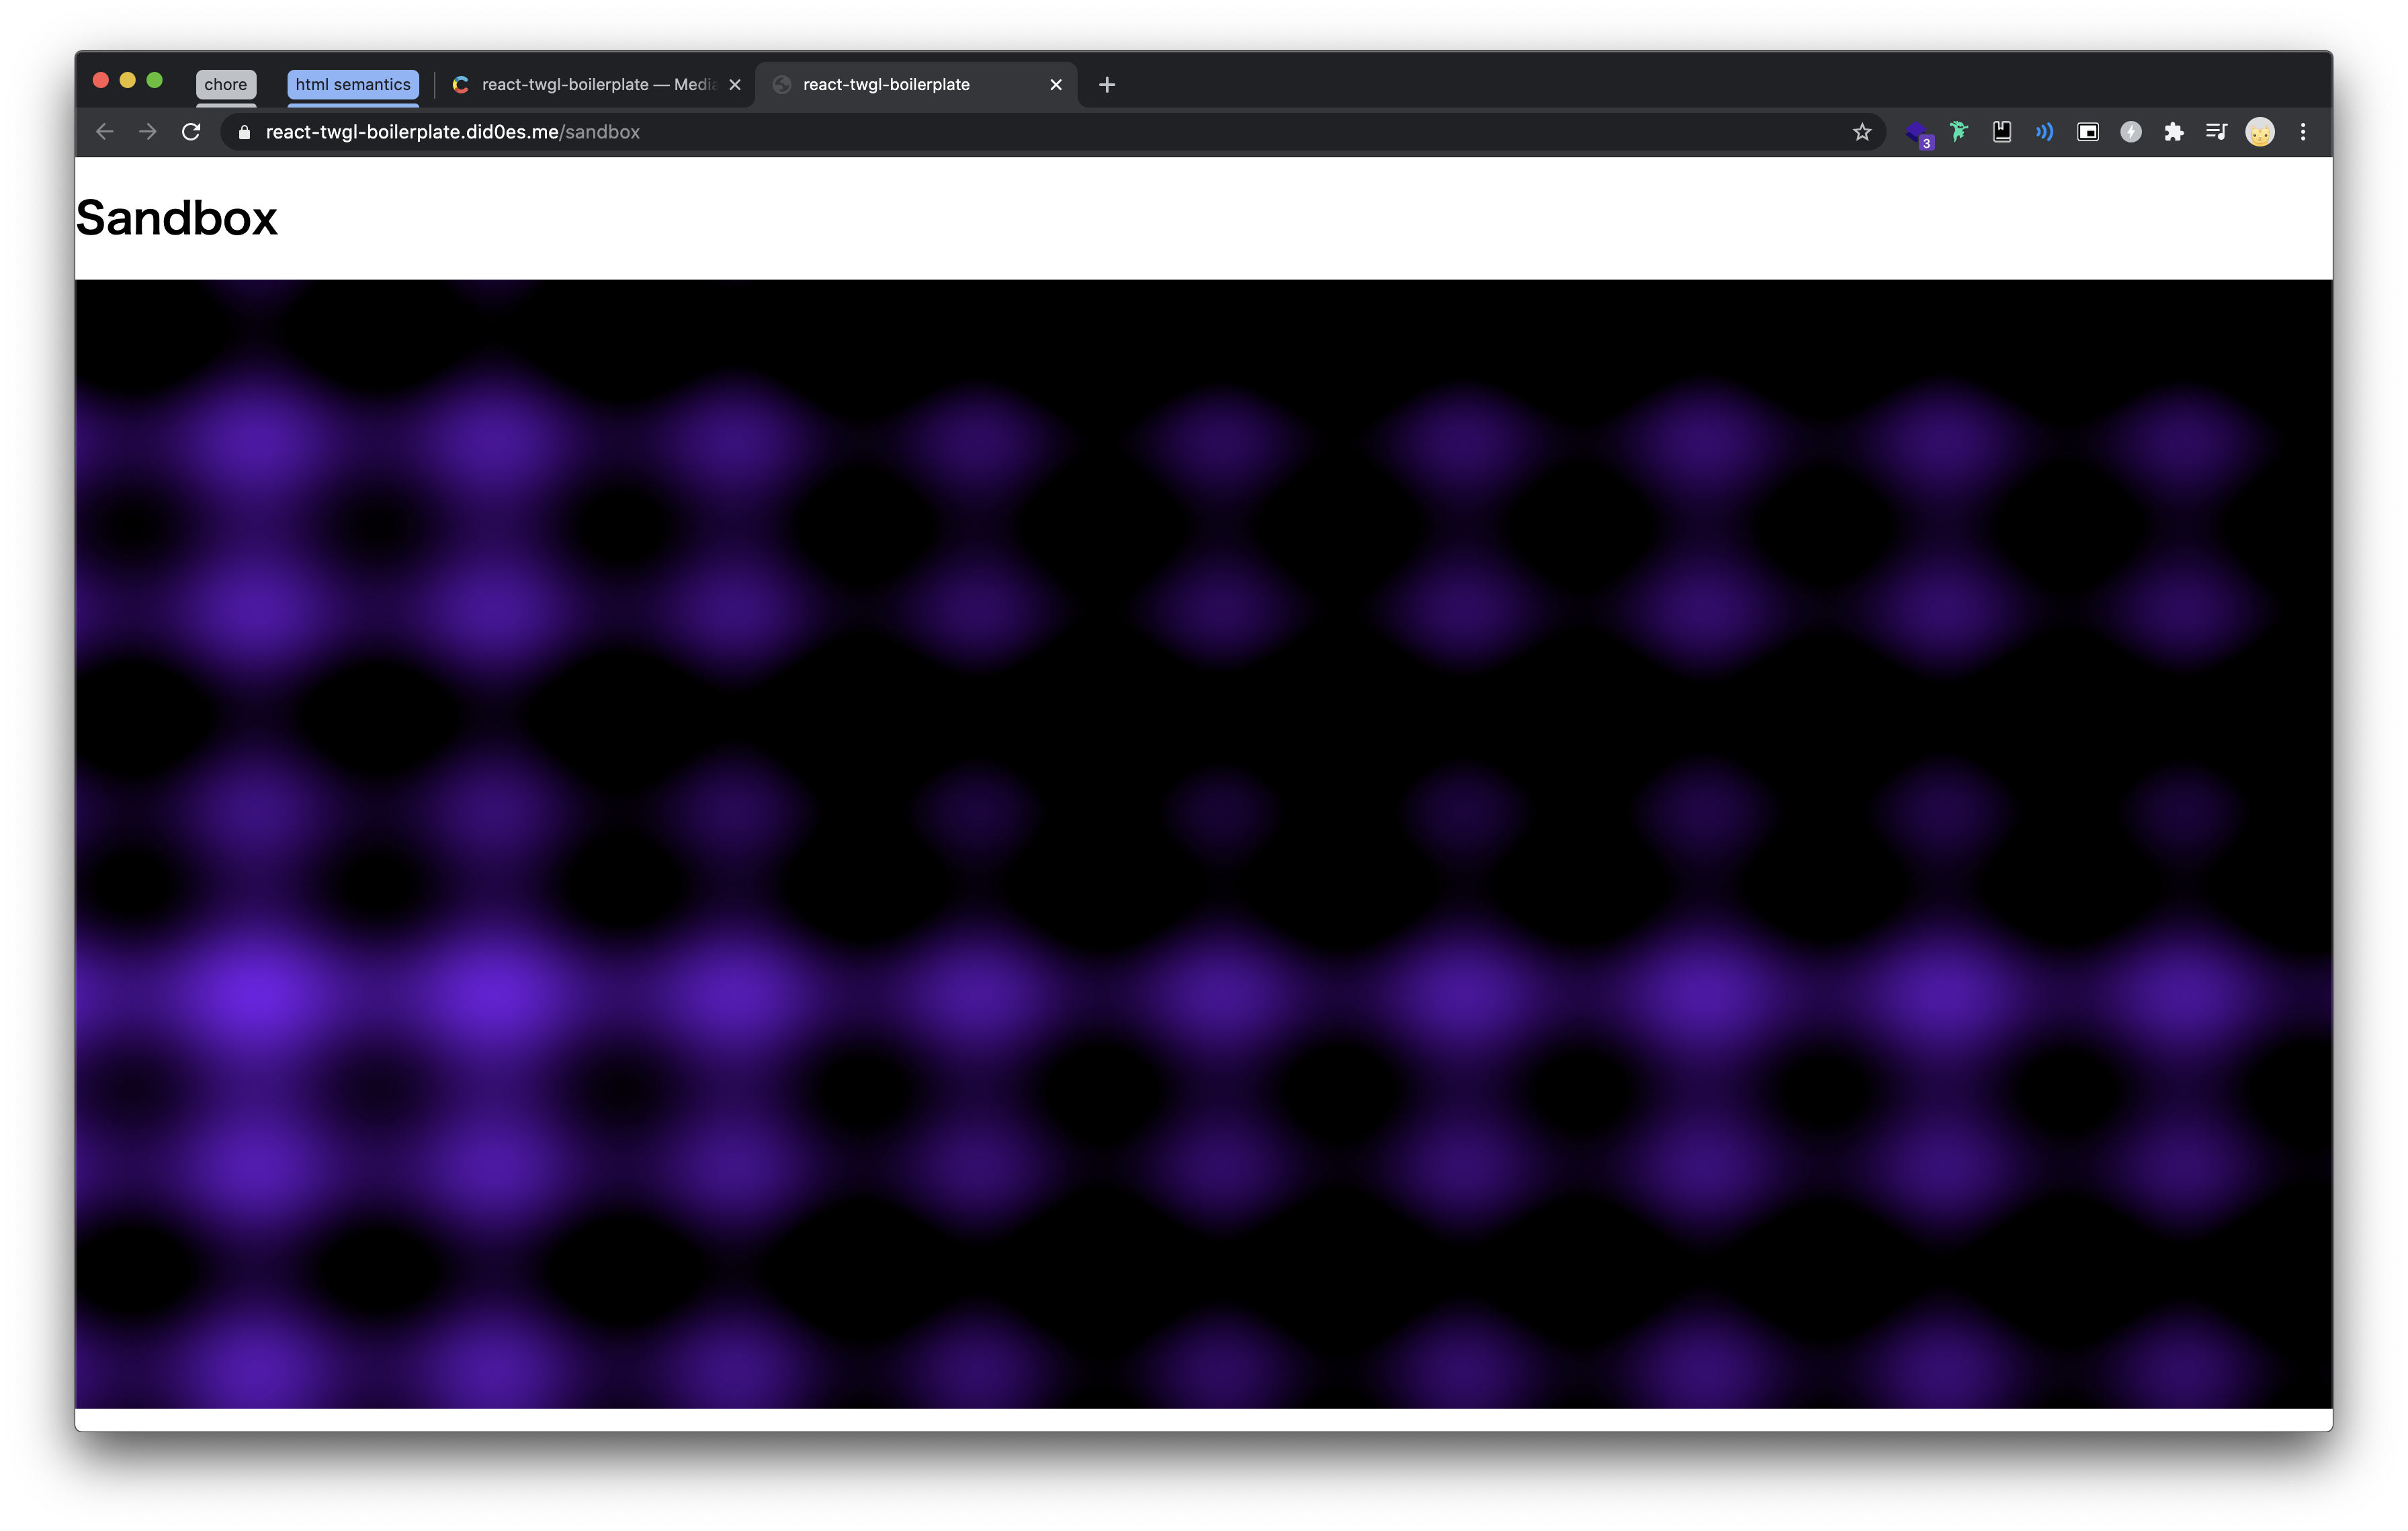Viewport: 2408px width, 1531px height.
Task: Bookmark this page with the star icon
Action: [x=1861, y=132]
